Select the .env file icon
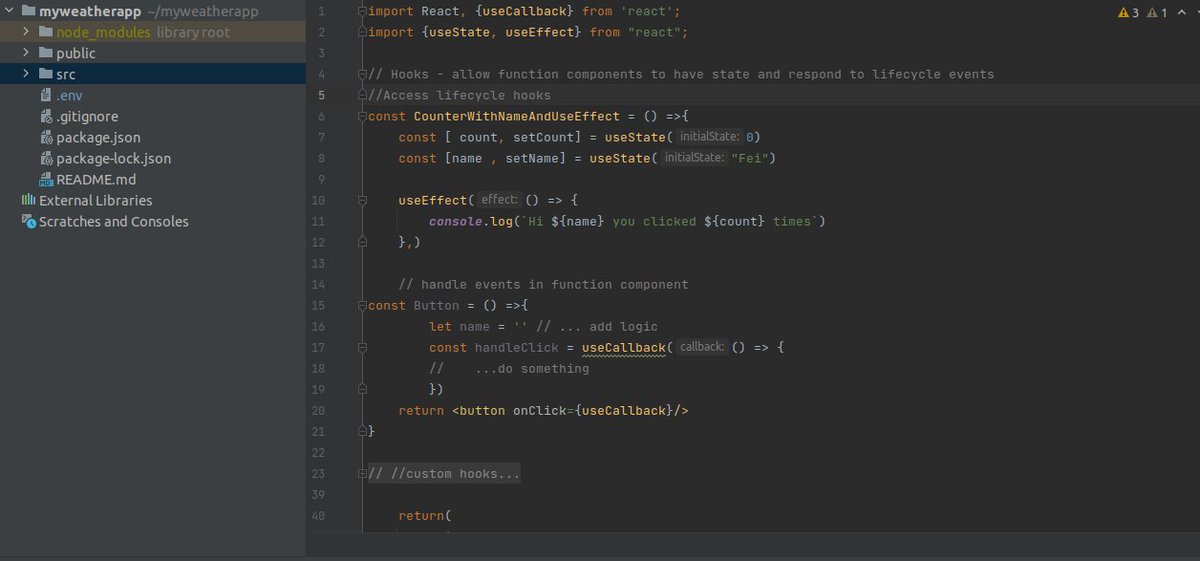Image resolution: width=1200 pixels, height=561 pixels. [x=46, y=95]
